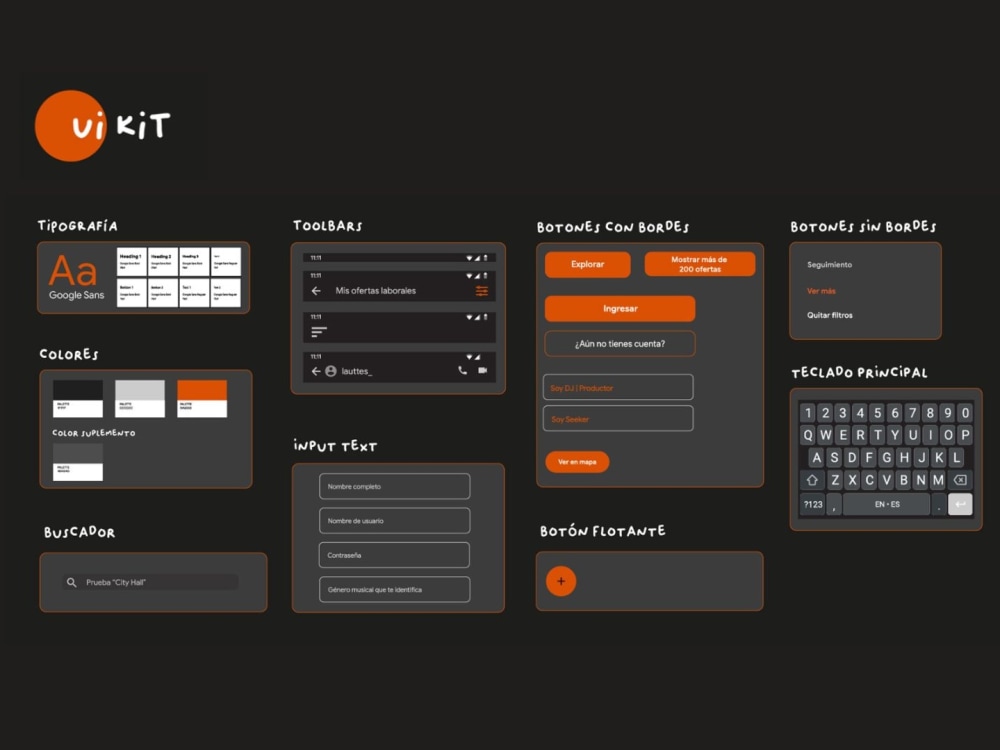Select Soy DJ | Productor option
Image resolution: width=1000 pixels, height=750 pixels.
(618, 387)
